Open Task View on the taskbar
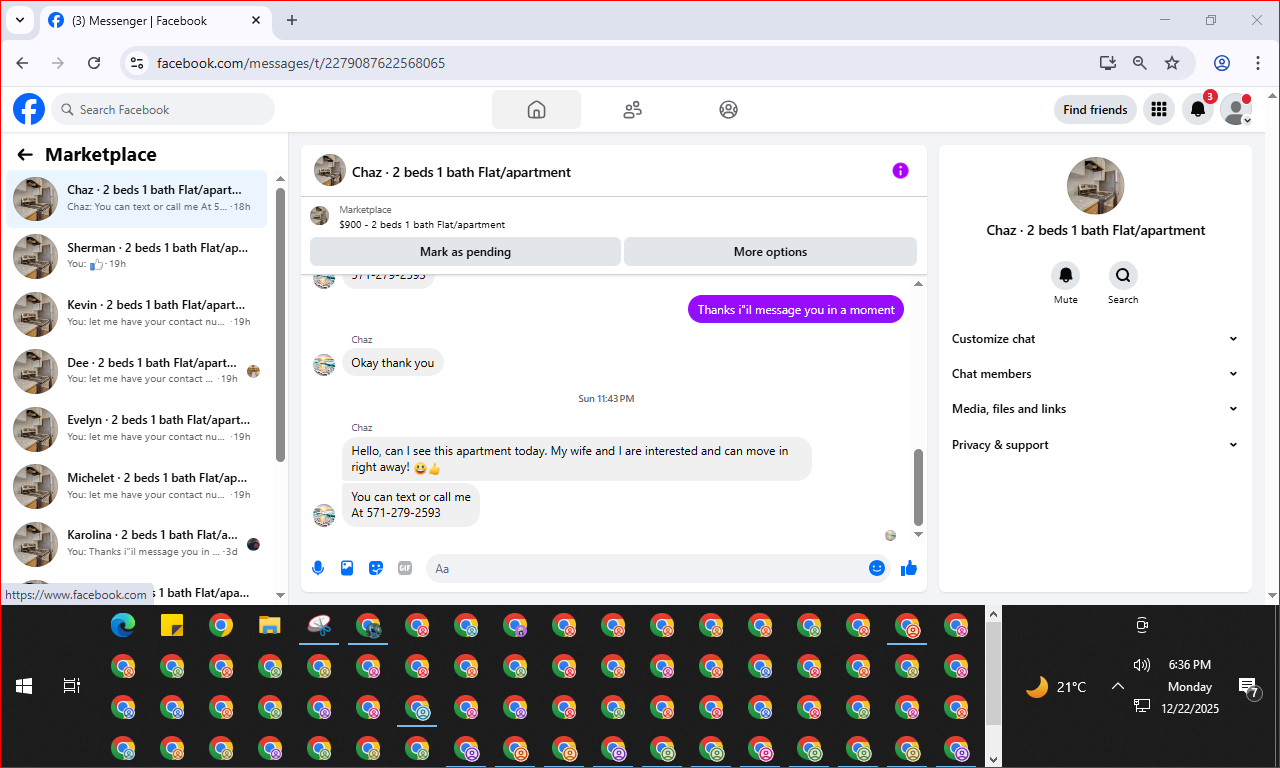Screen dimensions: 1280x768 coord(71,686)
